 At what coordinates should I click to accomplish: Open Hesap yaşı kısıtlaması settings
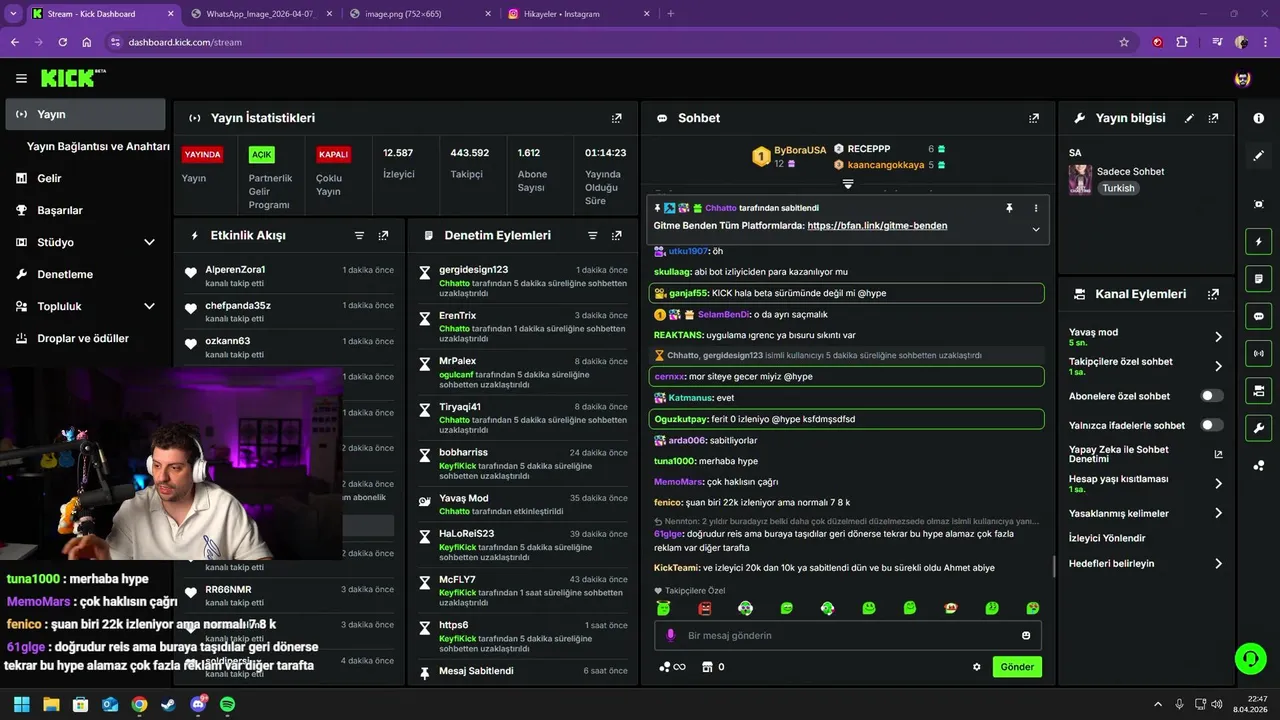tap(1145, 483)
